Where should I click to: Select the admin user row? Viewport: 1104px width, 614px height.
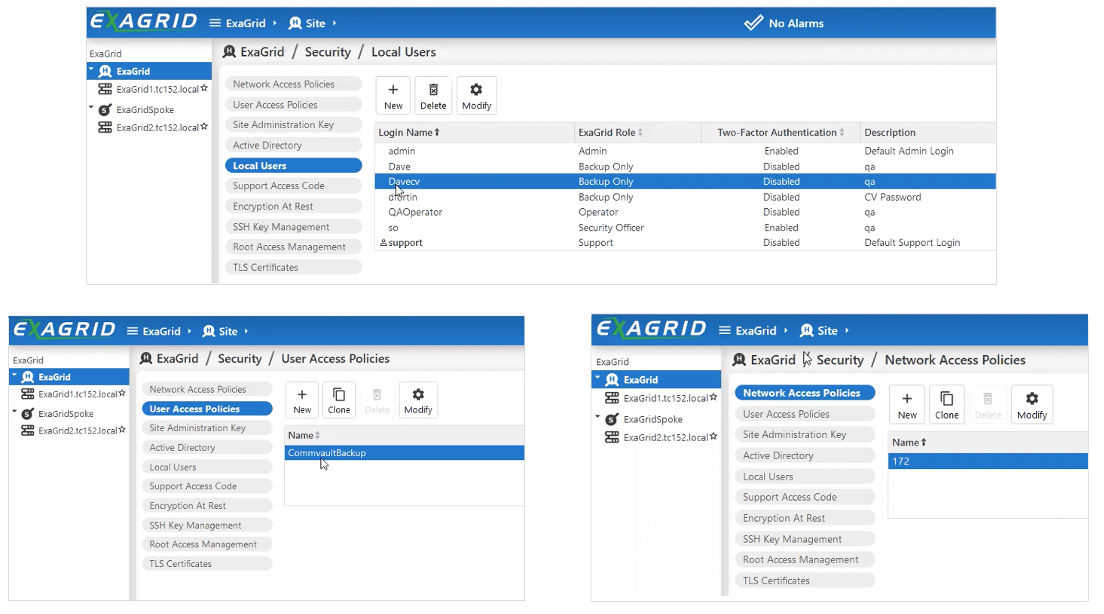click(x=685, y=151)
